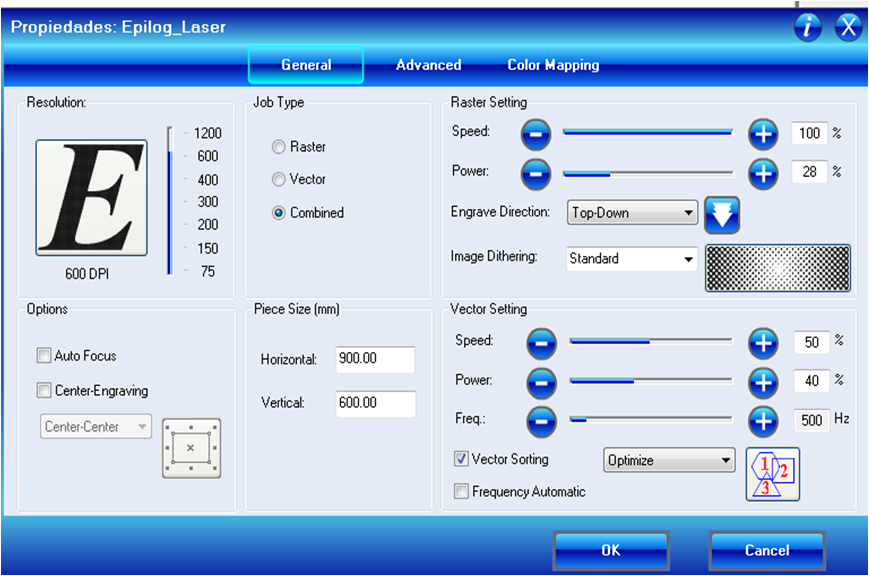This screenshot has height=576, width=869.
Task: Click the Vertical piece size field
Action: pos(375,403)
